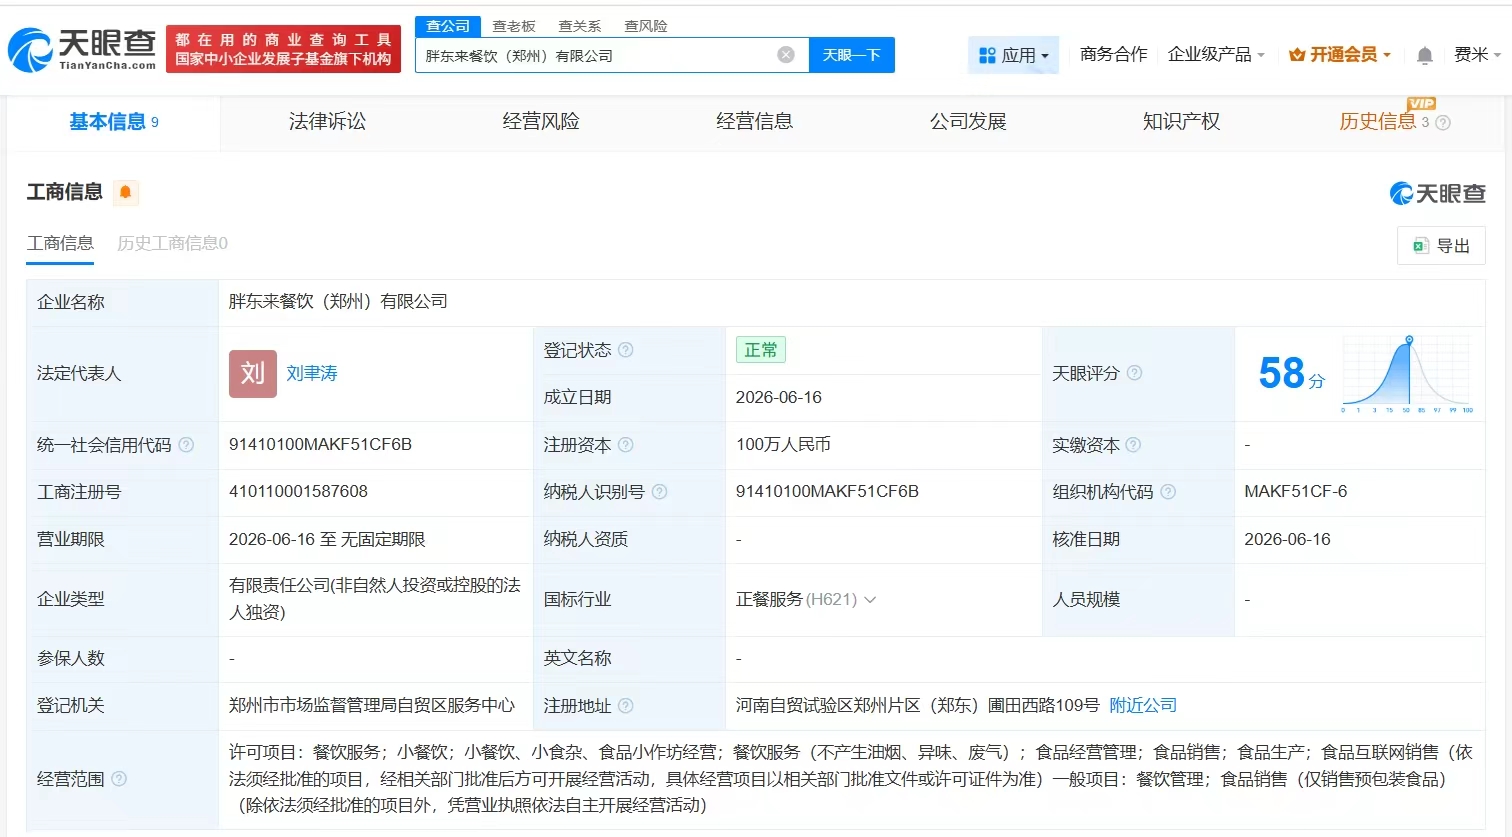Click the help icon beside 注册资本
Image resolution: width=1512 pixels, height=837 pixels.
click(x=626, y=445)
